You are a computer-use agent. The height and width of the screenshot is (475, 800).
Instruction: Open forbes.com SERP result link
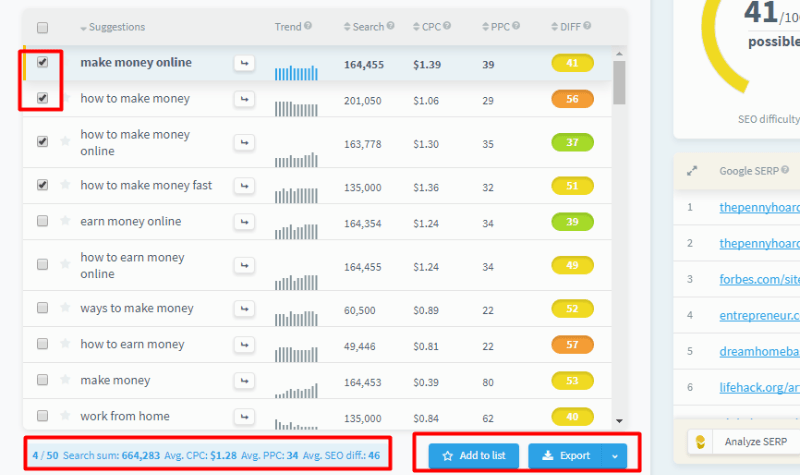(x=760, y=279)
